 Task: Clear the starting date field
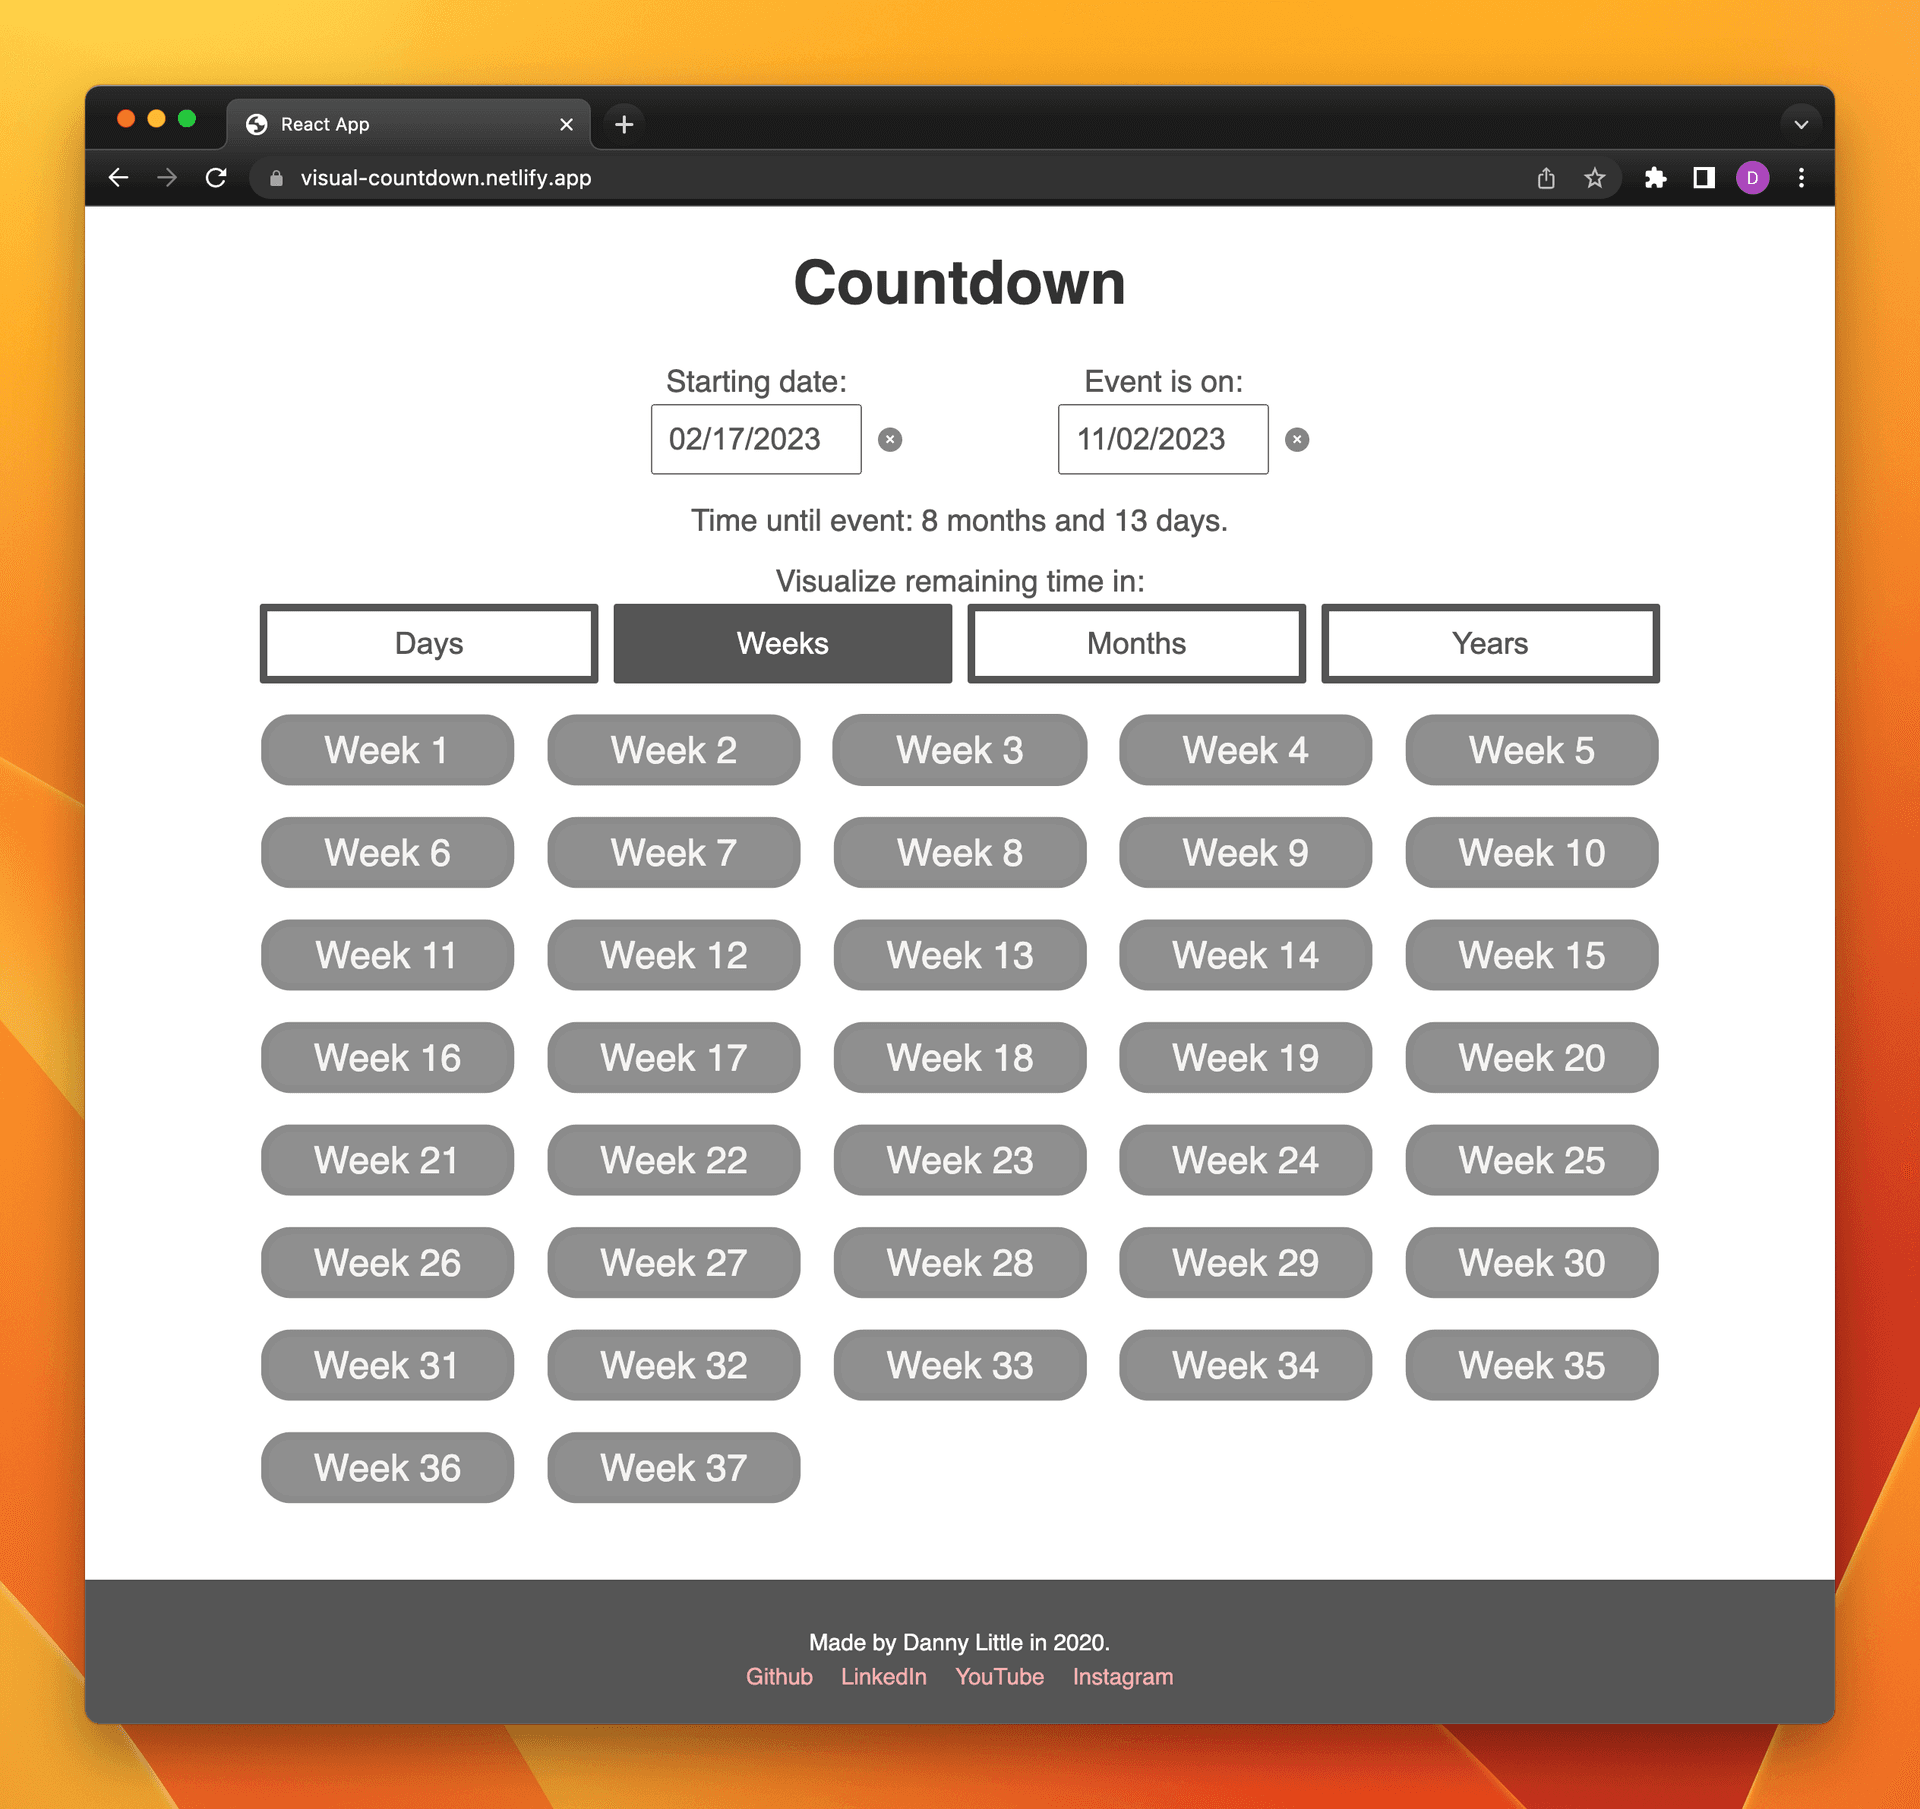coord(891,440)
